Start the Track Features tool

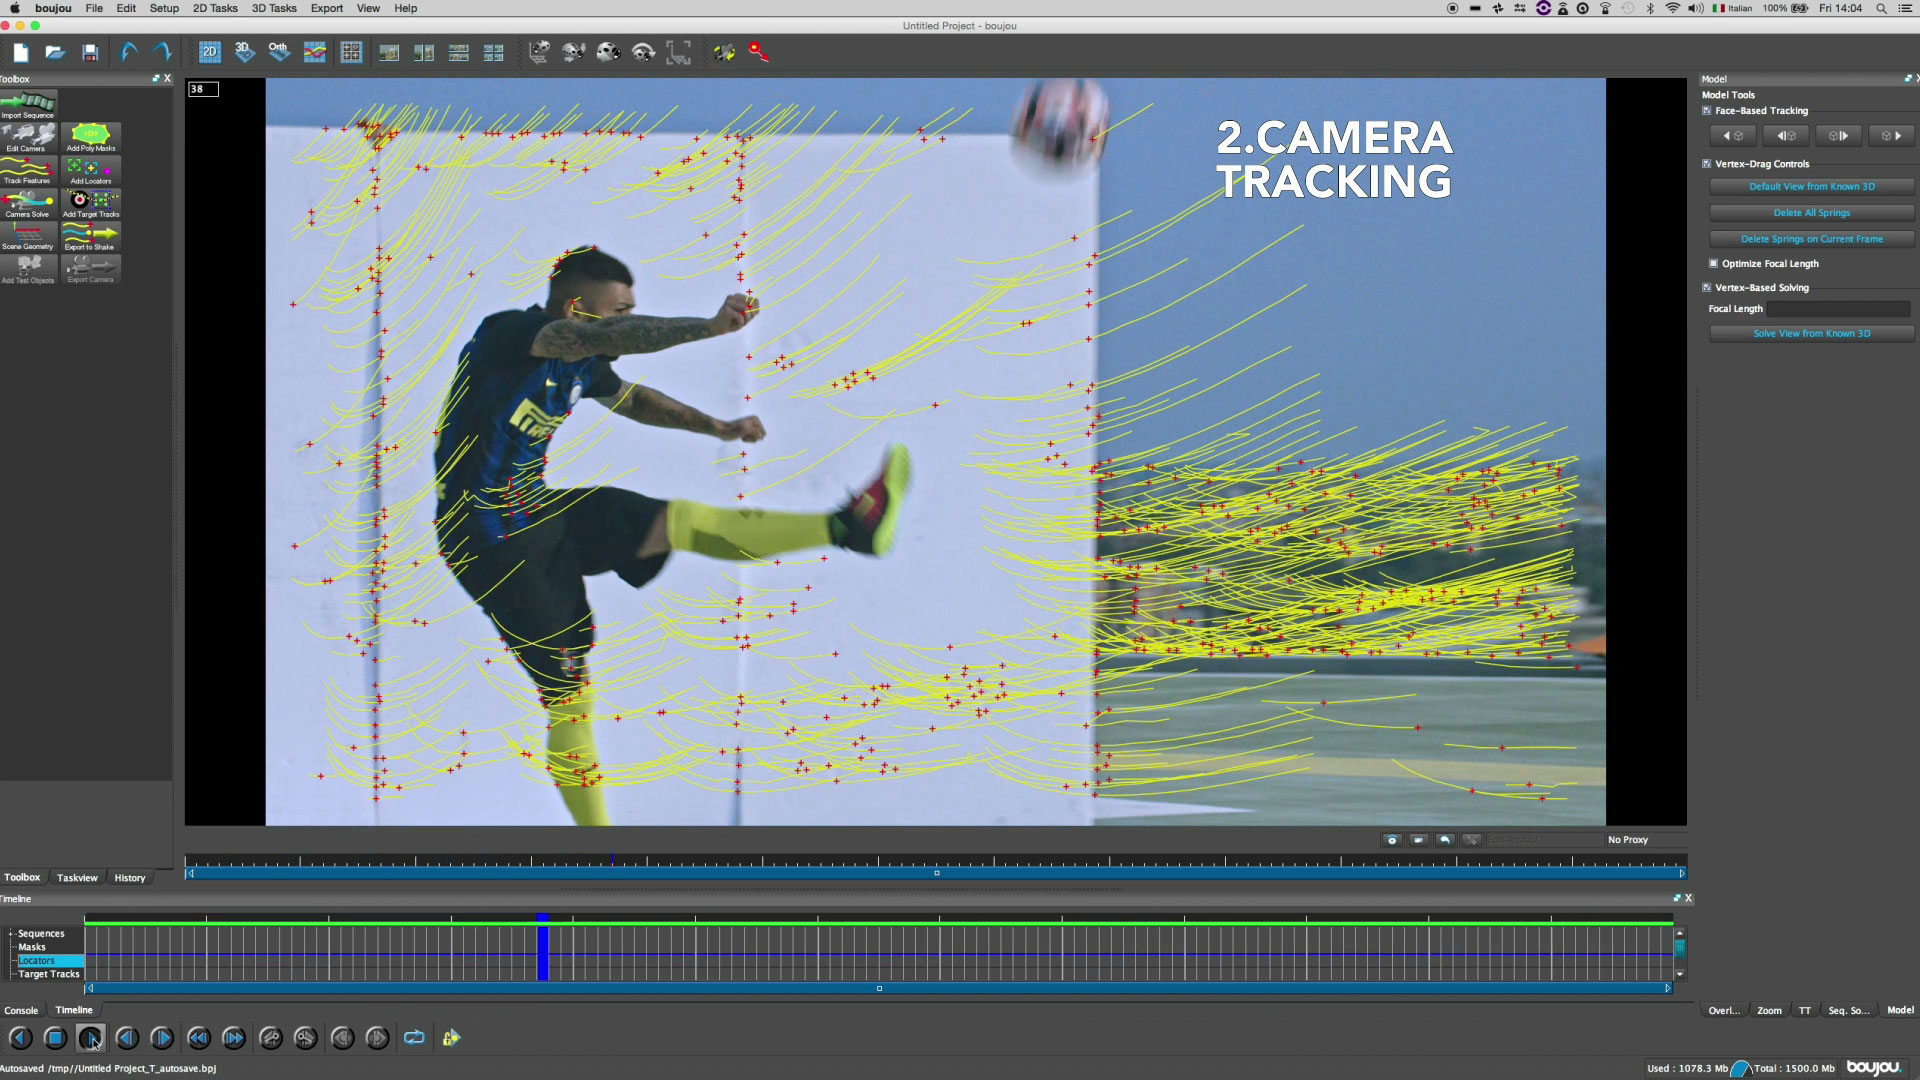pyautogui.click(x=28, y=171)
